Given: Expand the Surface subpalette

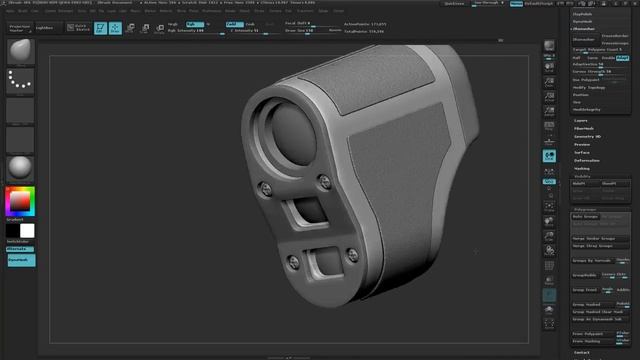Looking at the screenshot, I should [x=582, y=153].
